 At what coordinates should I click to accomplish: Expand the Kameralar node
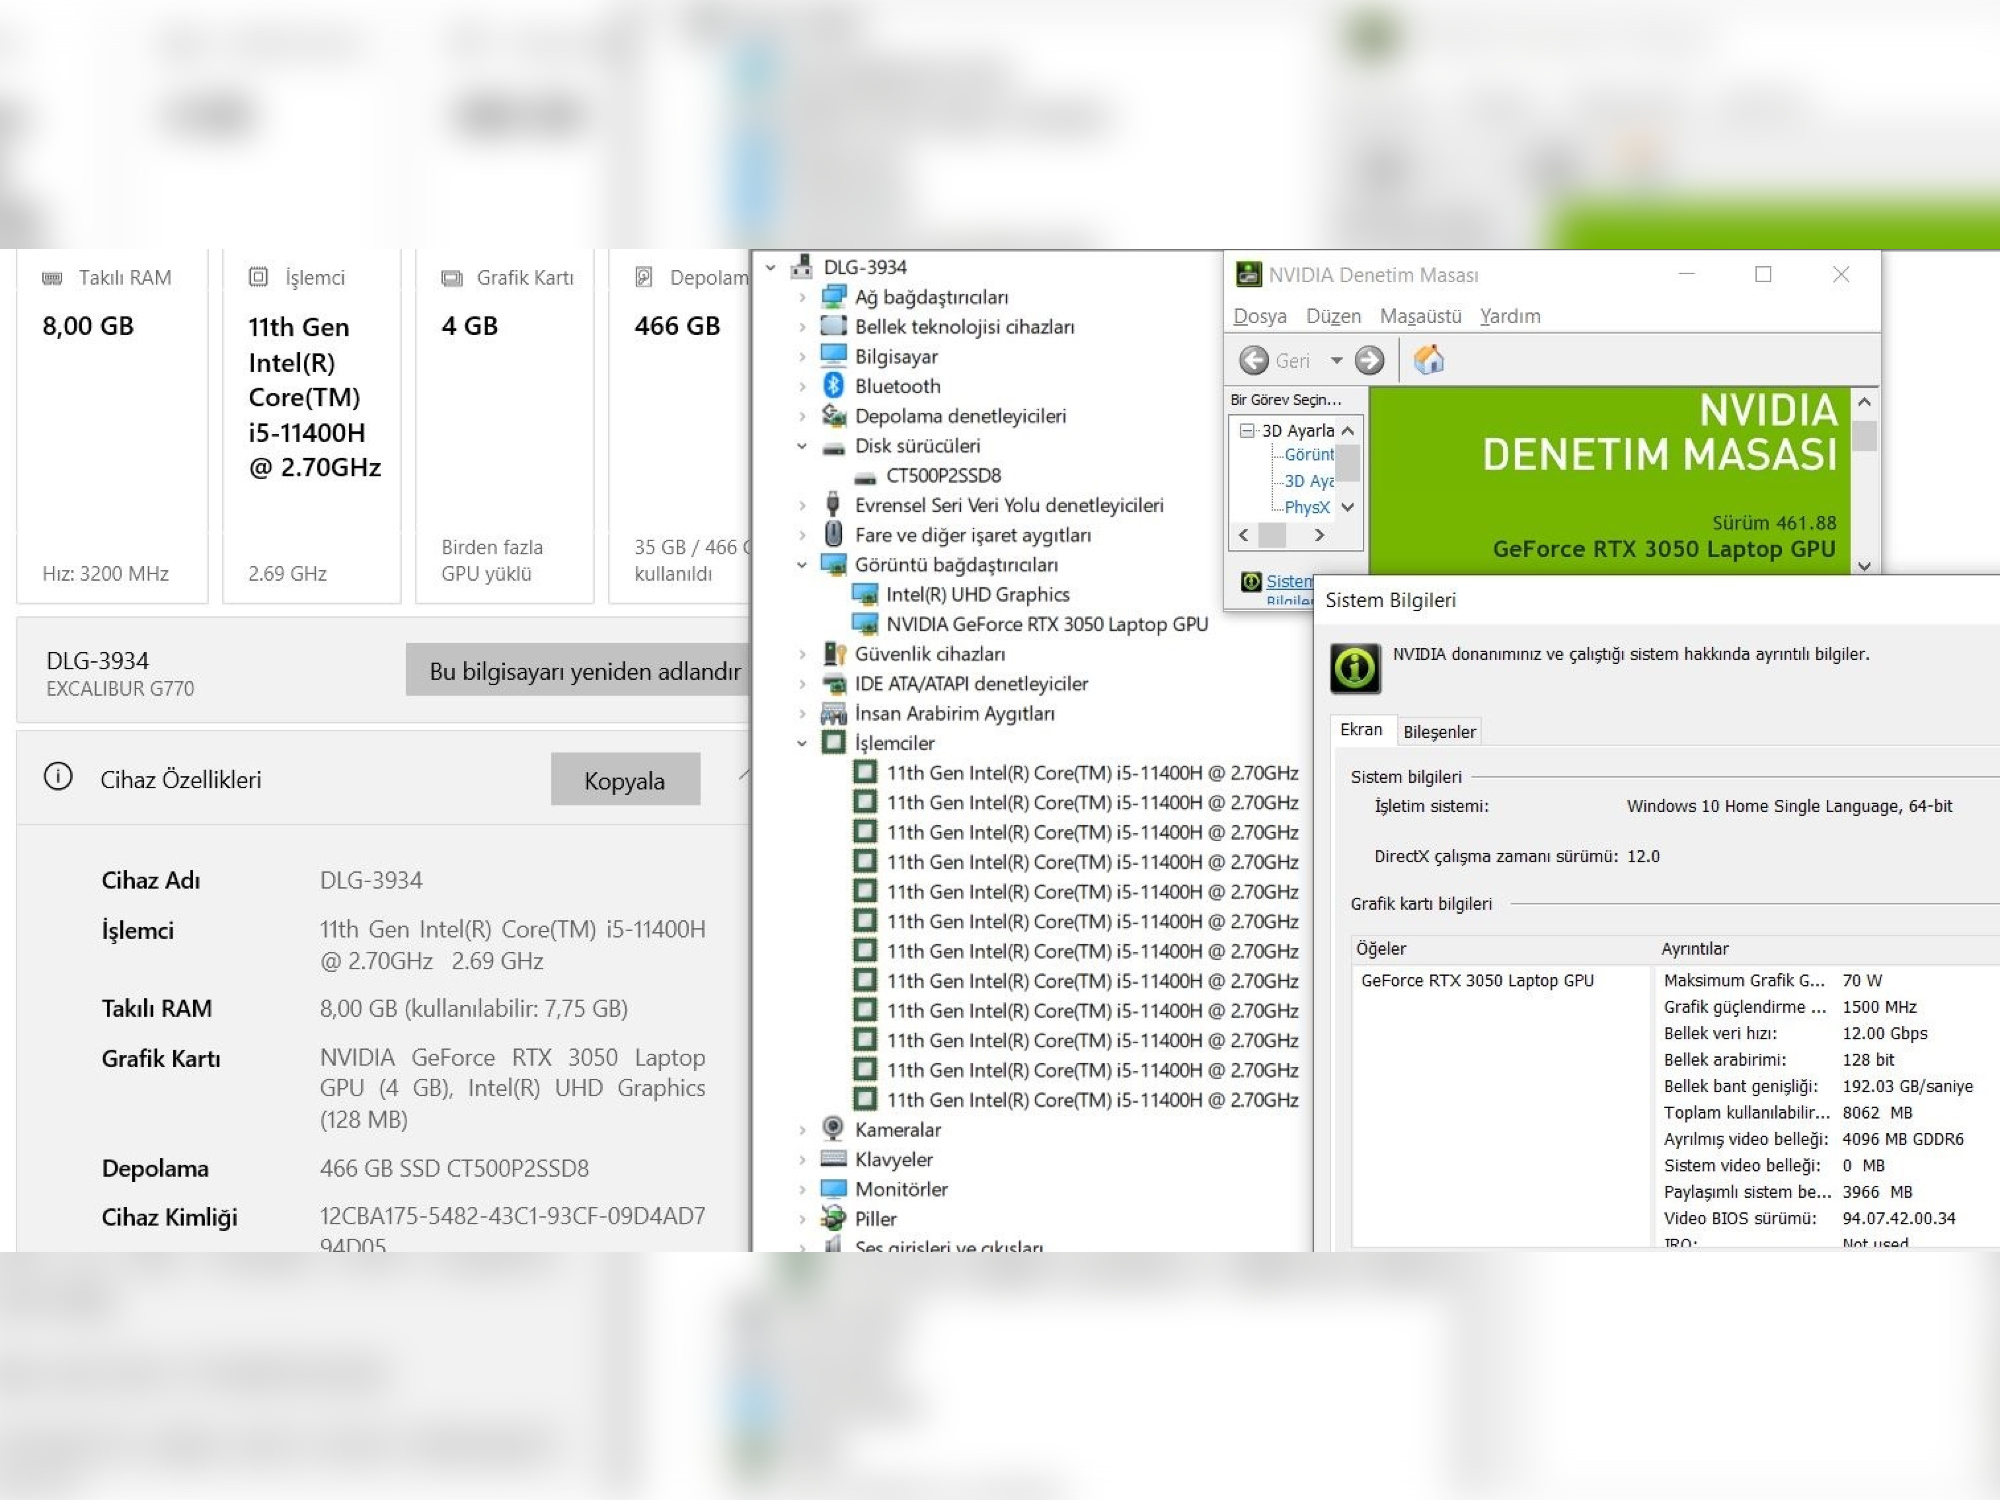point(802,1130)
